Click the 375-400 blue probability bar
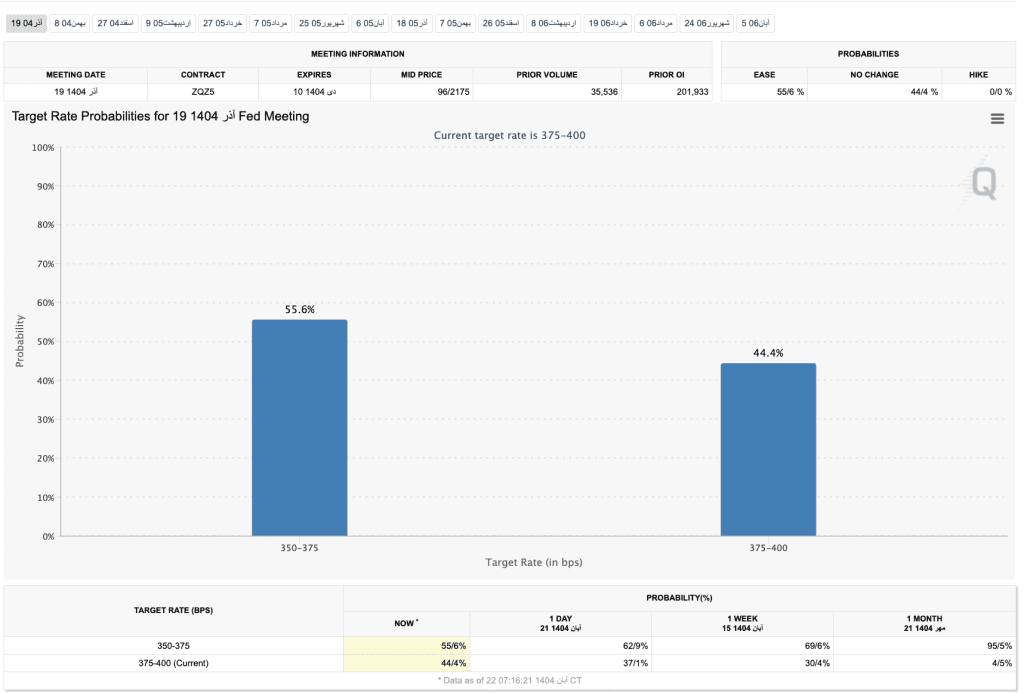The width and height of the screenshot is (1024, 693). point(768,449)
